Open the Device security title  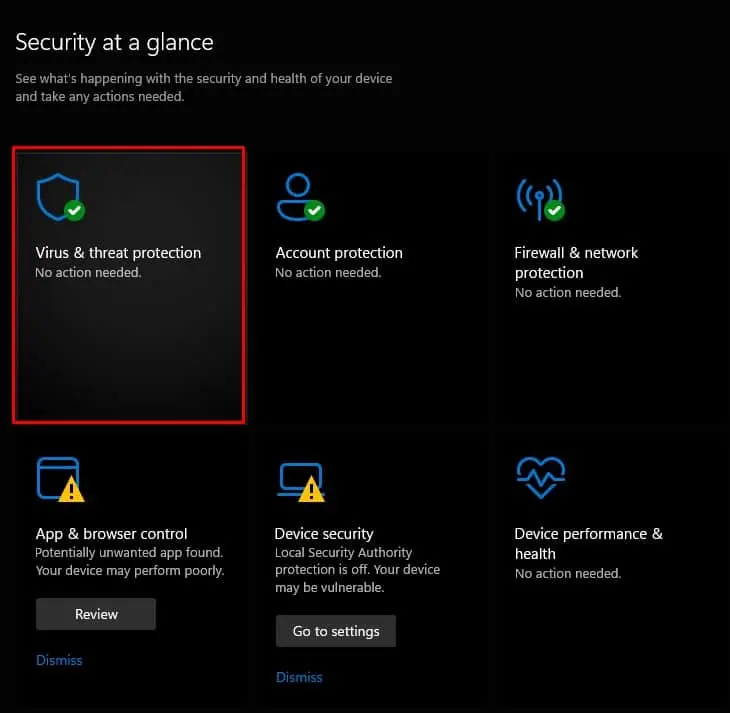[324, 534]
